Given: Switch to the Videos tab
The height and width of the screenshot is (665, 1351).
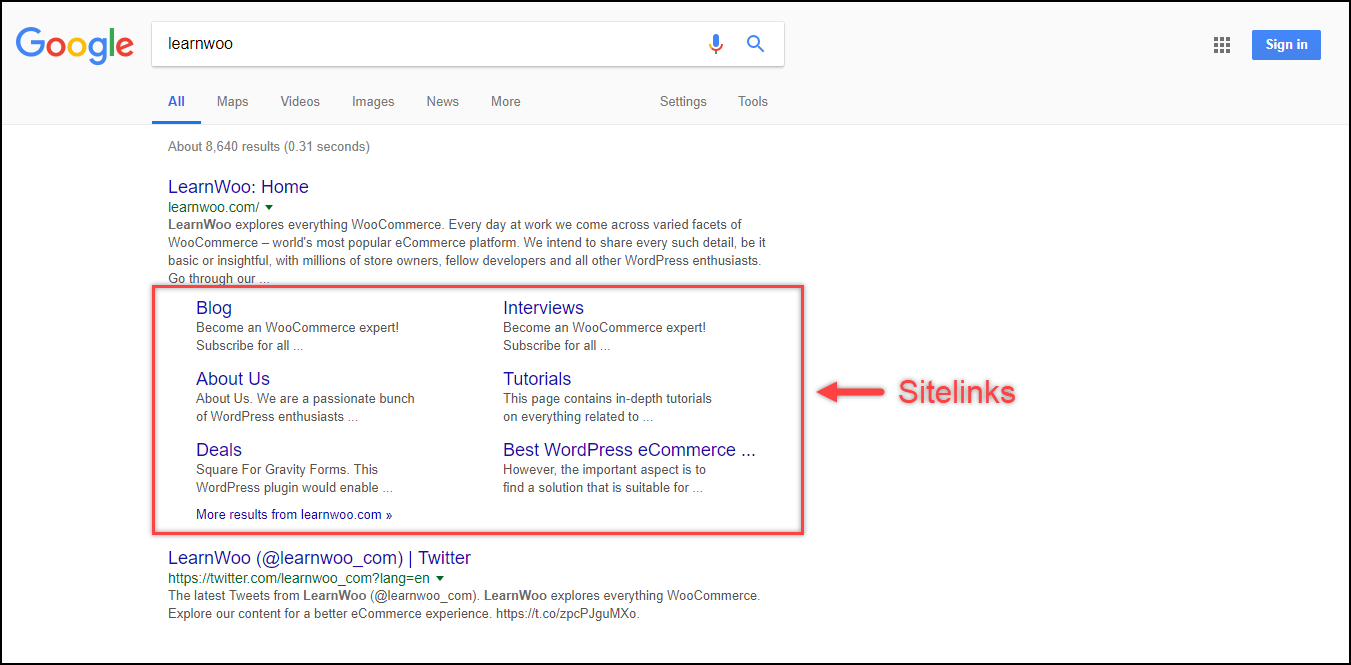Looking at the screenshot, I should [300, 101].
